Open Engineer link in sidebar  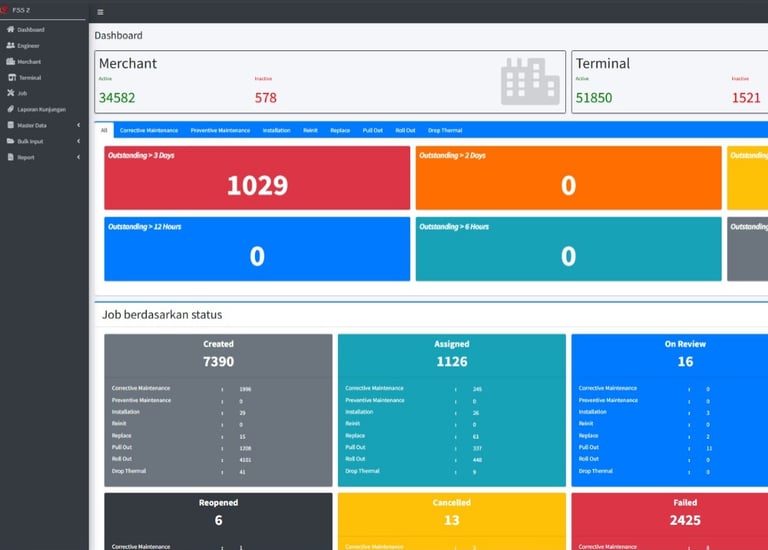tap(28, 46)
